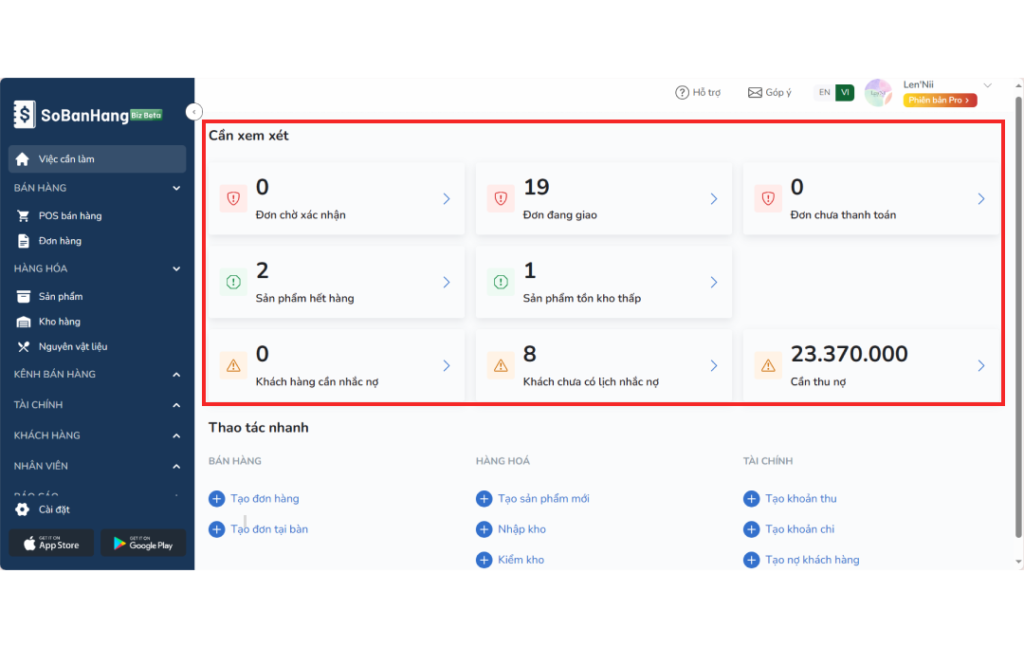Switch language to EN
Image resolution: width=1024 pixels, height=647 pixels.
coord(825,93)
